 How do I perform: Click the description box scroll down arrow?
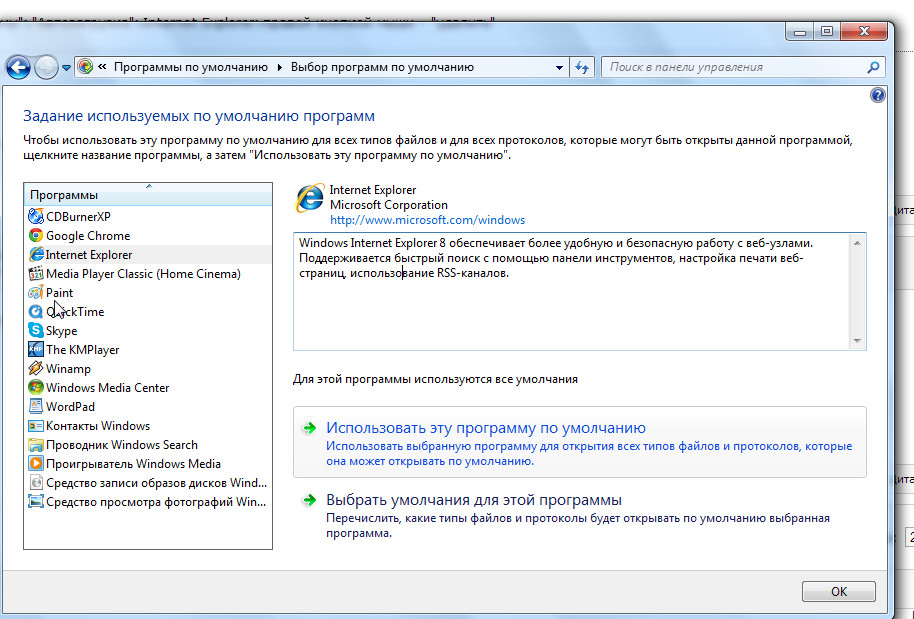857,340
